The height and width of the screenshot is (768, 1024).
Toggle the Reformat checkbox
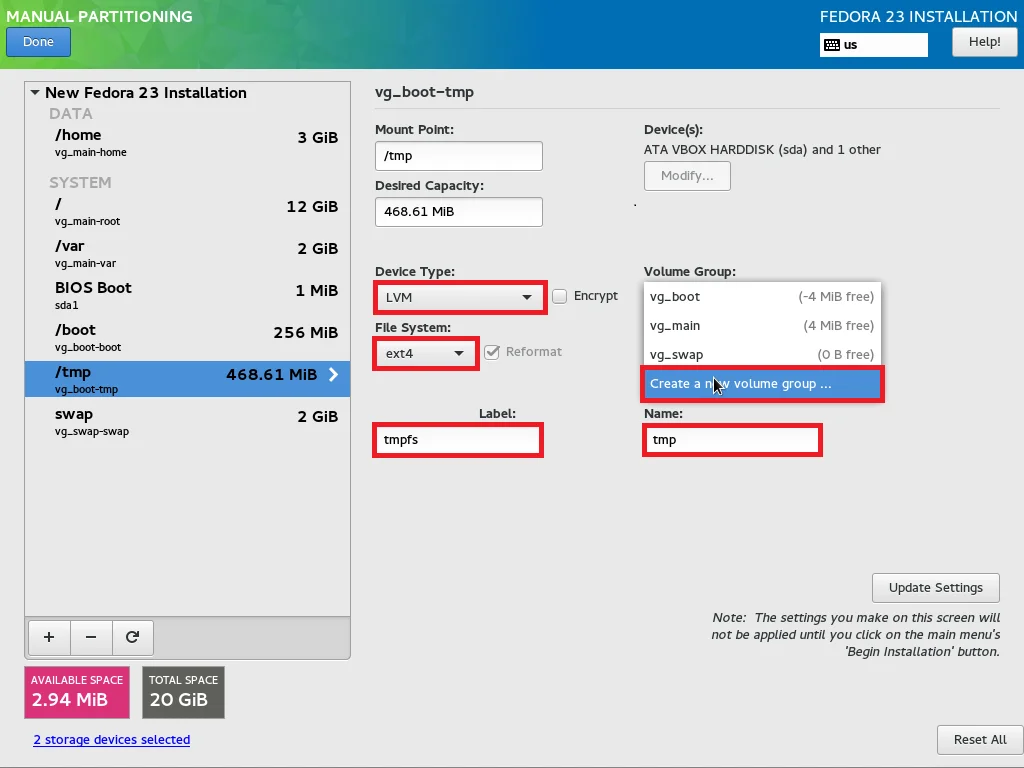492,353
